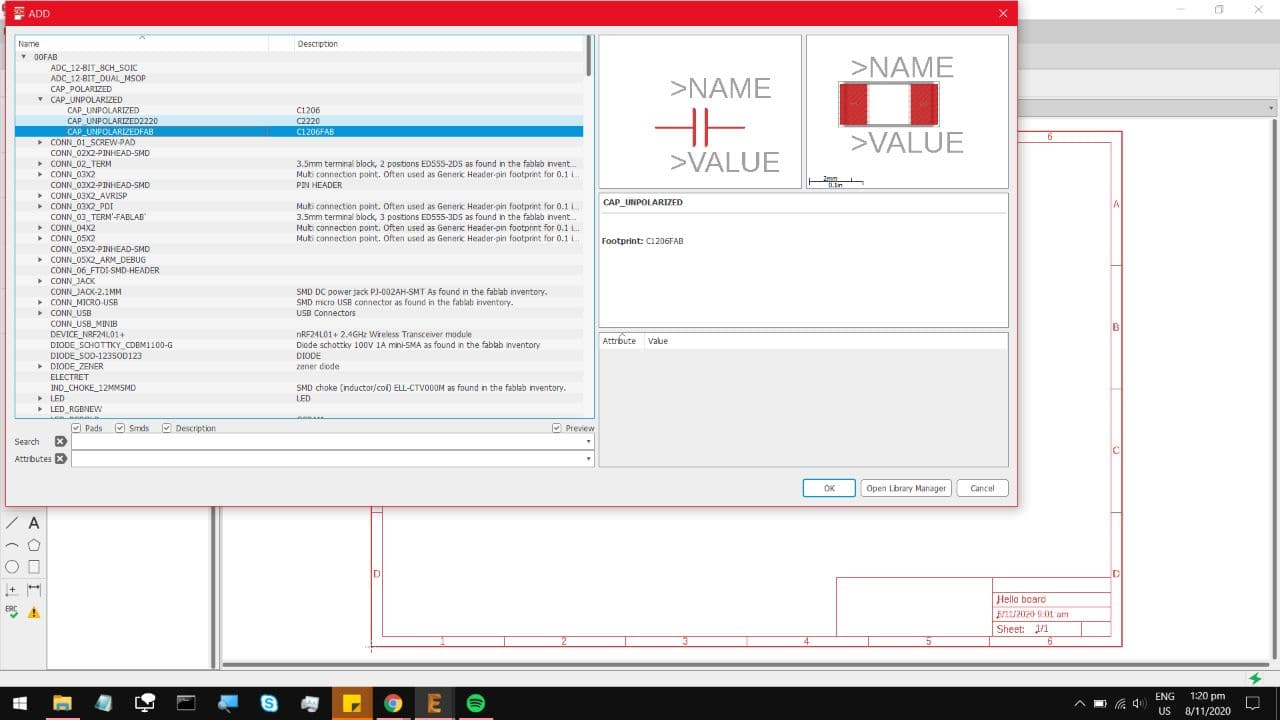1280x720 pixels.
Task: Expand CONN_MICRO-USB entry
Action: pos(40,302)
